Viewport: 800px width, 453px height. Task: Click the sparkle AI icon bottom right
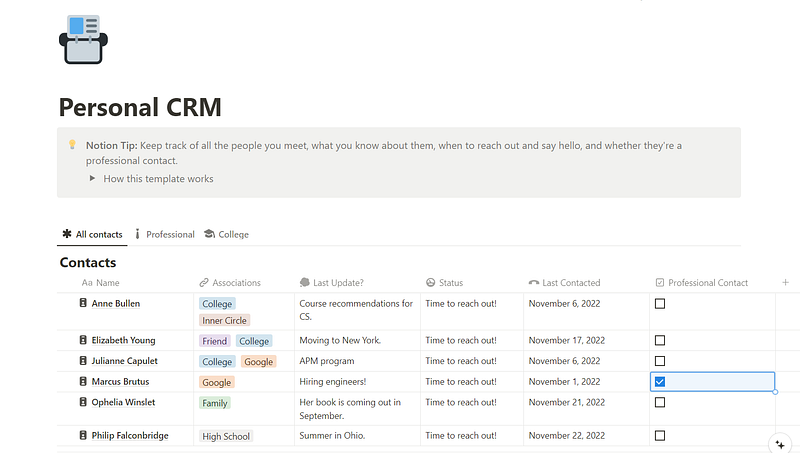pos(778,444)
